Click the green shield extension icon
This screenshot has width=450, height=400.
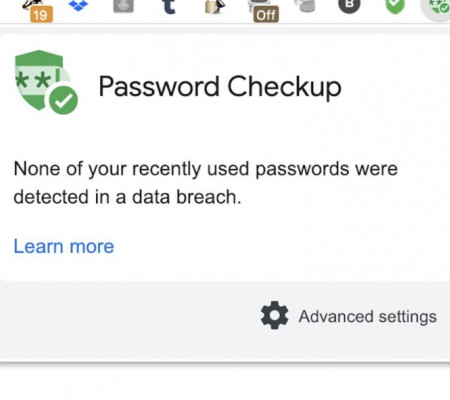coord(395,7)
